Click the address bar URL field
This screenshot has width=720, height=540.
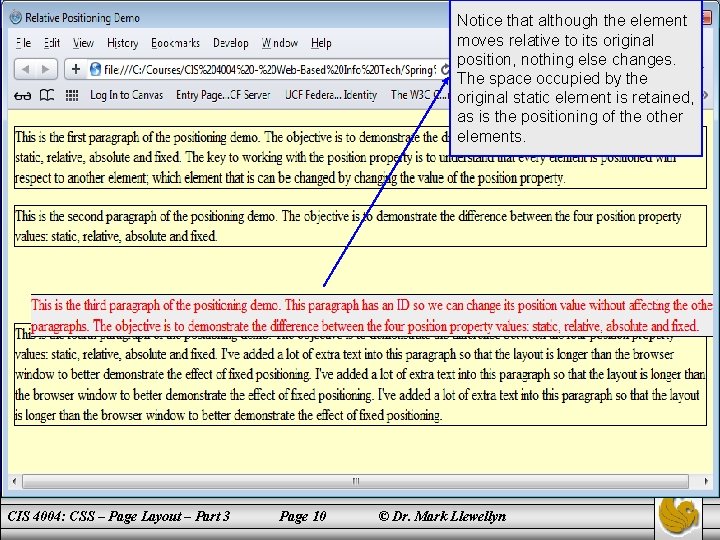click(270, 69)
